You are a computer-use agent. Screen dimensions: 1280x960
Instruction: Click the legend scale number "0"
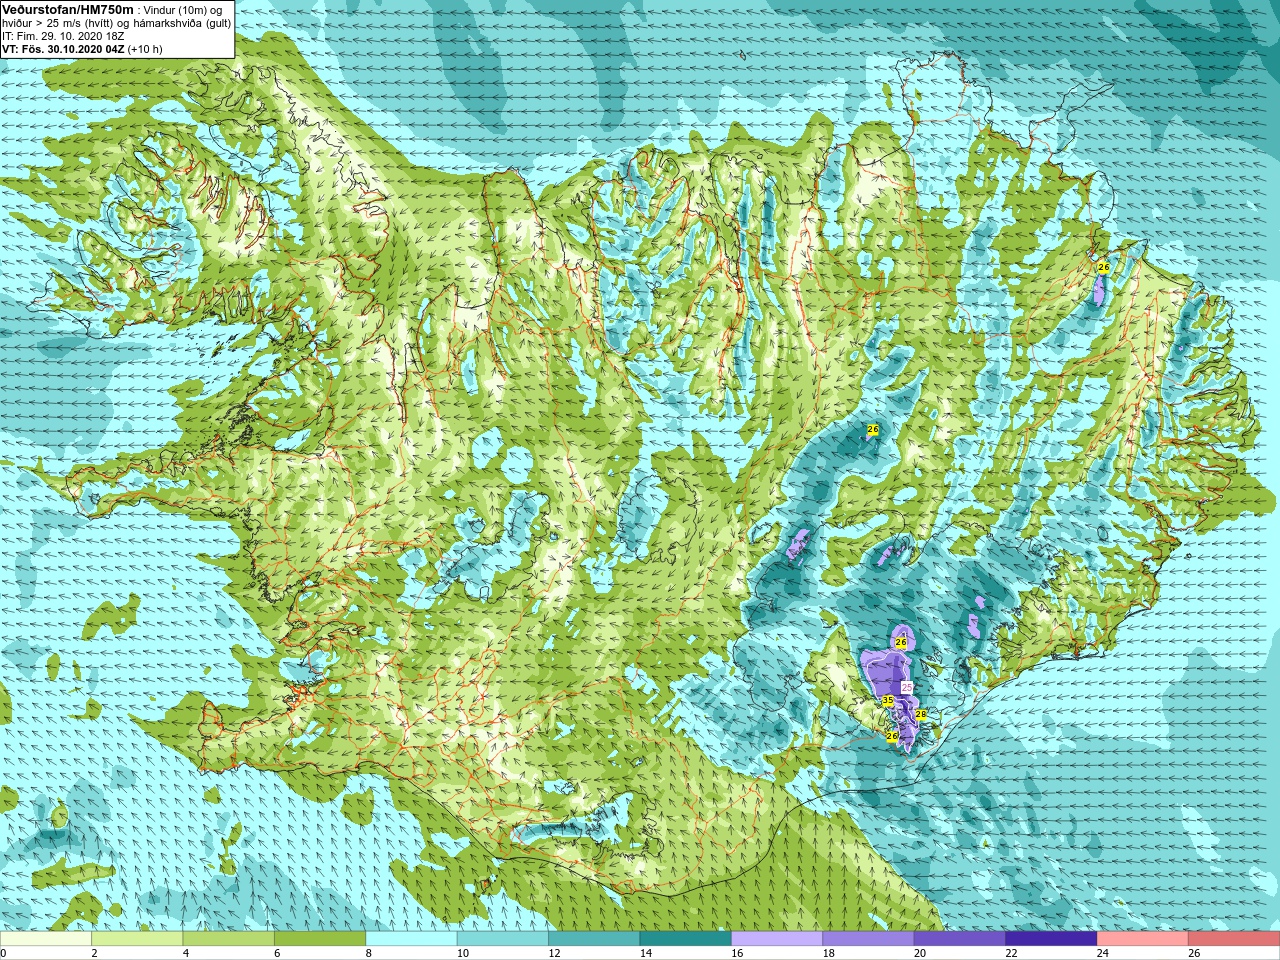4,953
